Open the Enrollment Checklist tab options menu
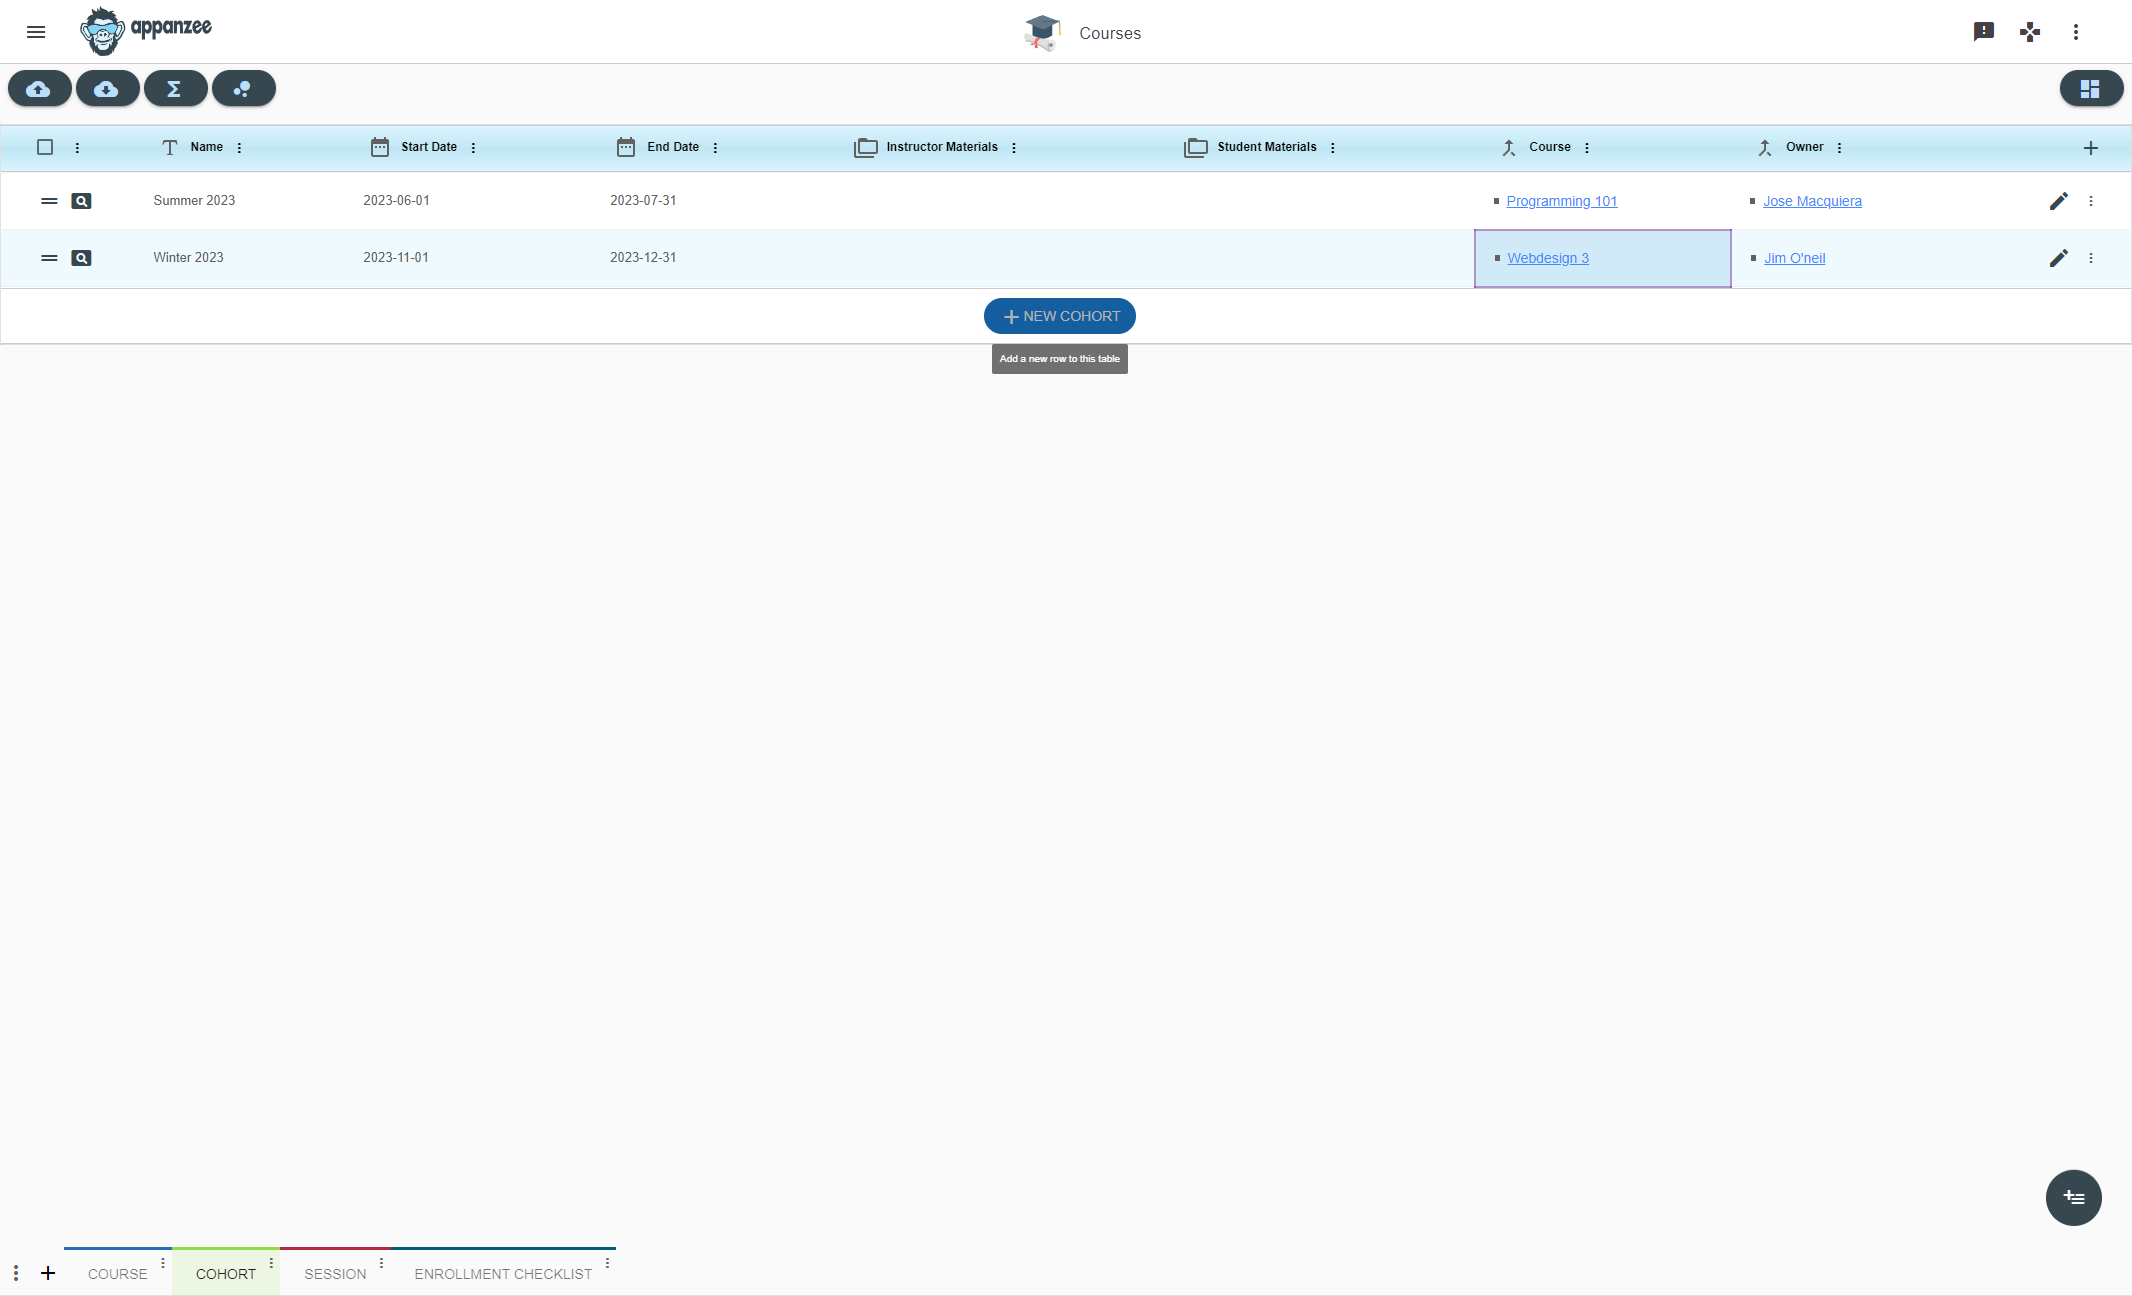 [607, 1264]
